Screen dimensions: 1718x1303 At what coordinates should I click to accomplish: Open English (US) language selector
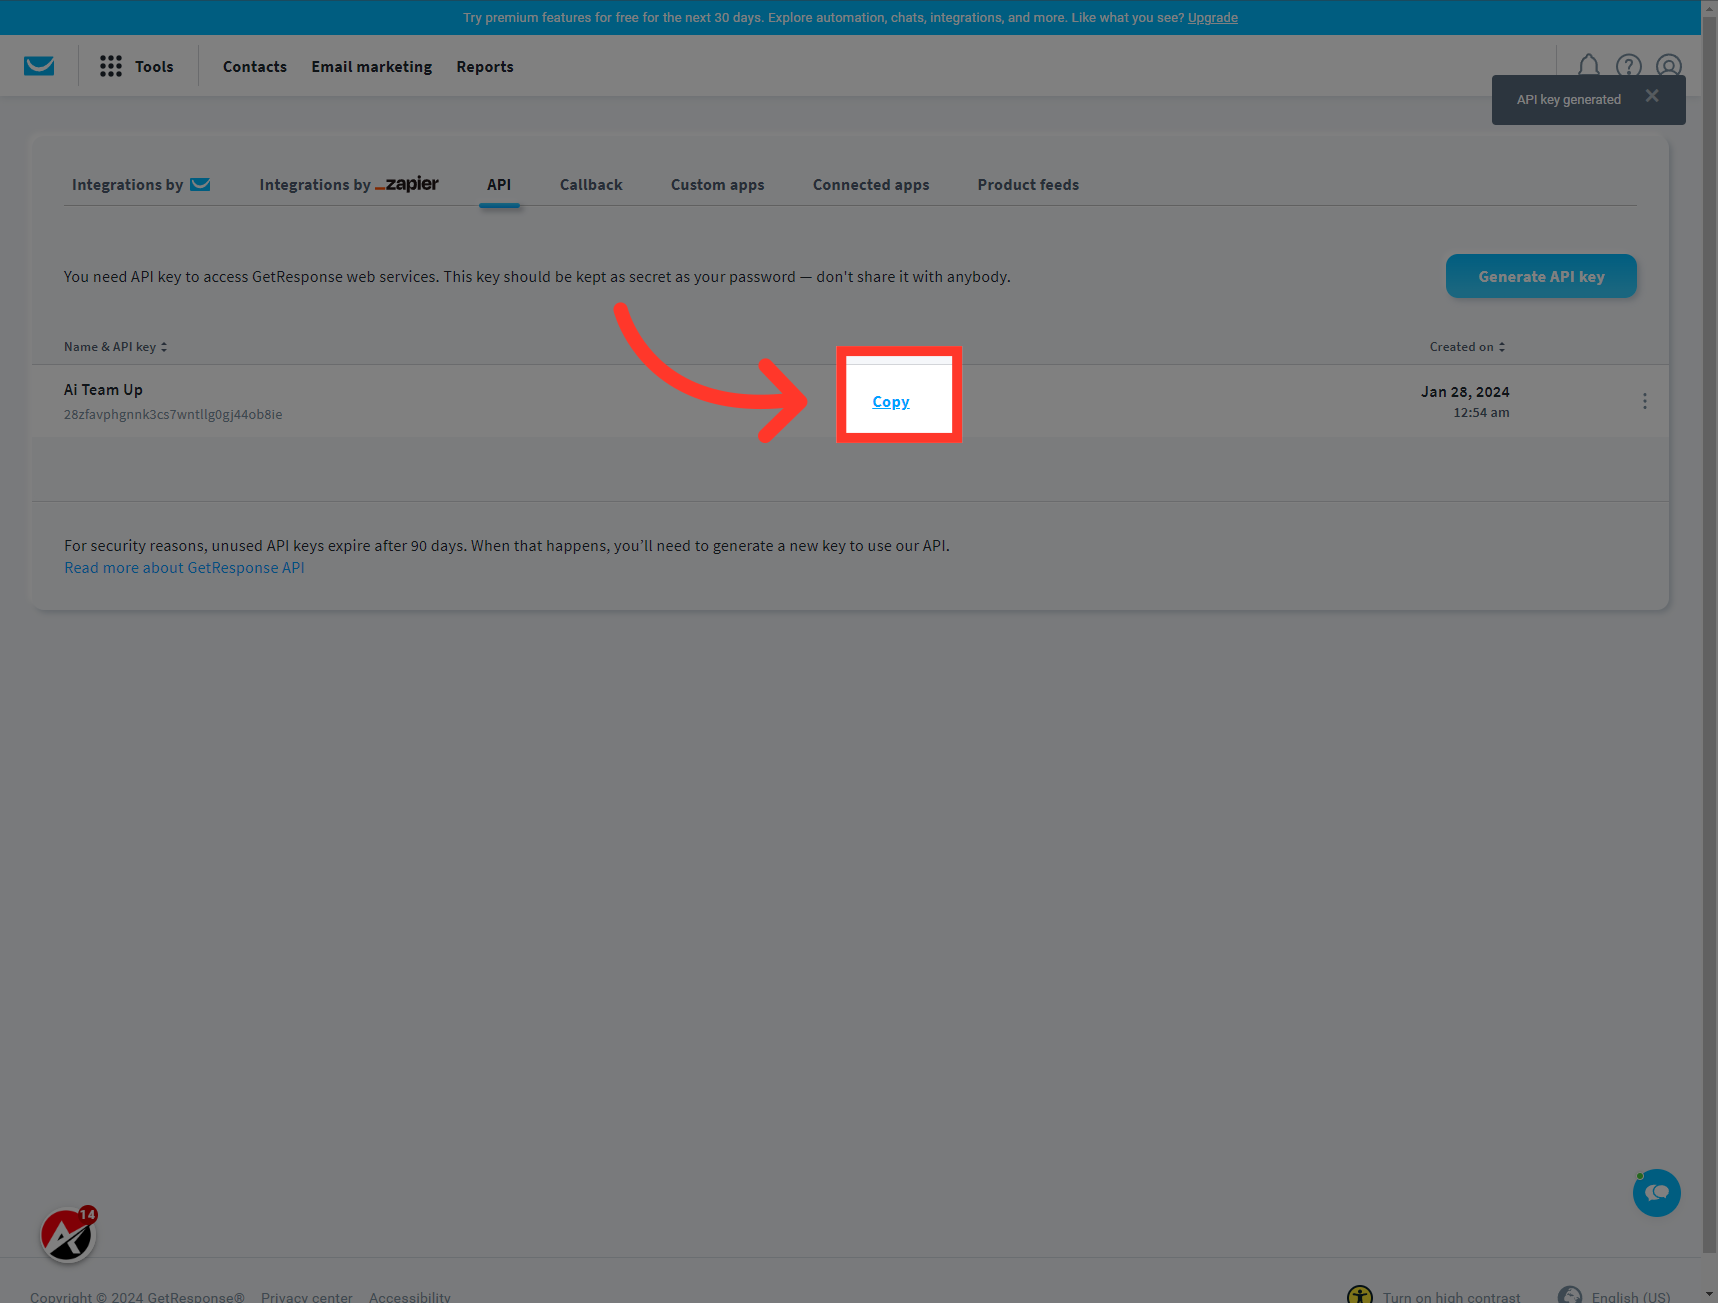pyautogui.click(x=1631, y=1296)
